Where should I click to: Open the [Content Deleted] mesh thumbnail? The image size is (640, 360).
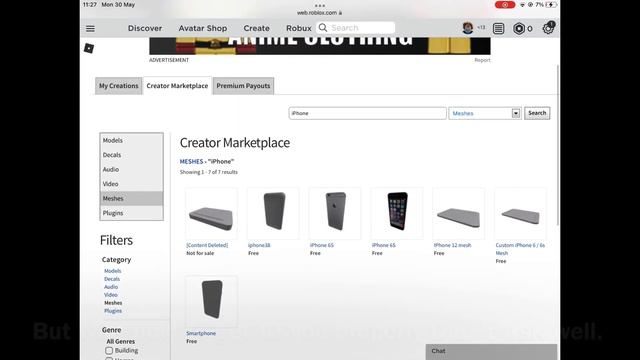pyautogui.click(x=211, y=213)
